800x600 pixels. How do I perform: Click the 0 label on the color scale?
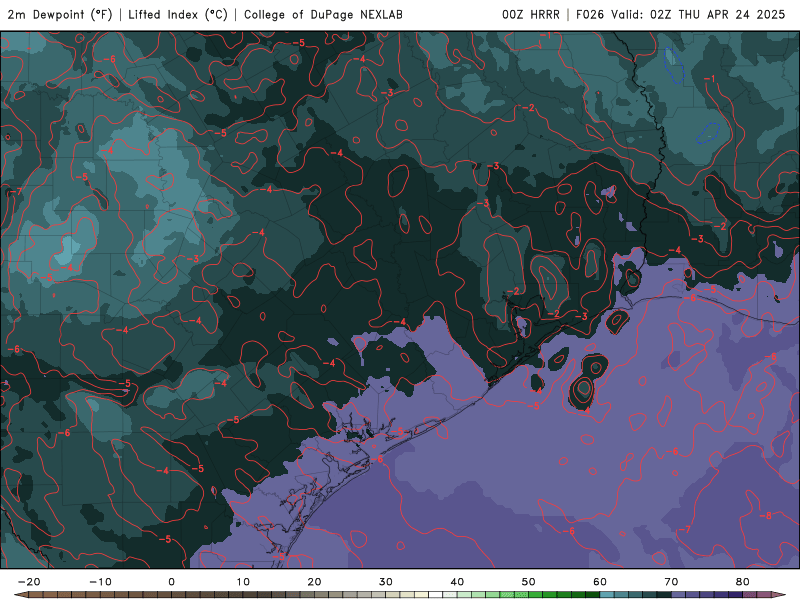[x=171, y=582]
